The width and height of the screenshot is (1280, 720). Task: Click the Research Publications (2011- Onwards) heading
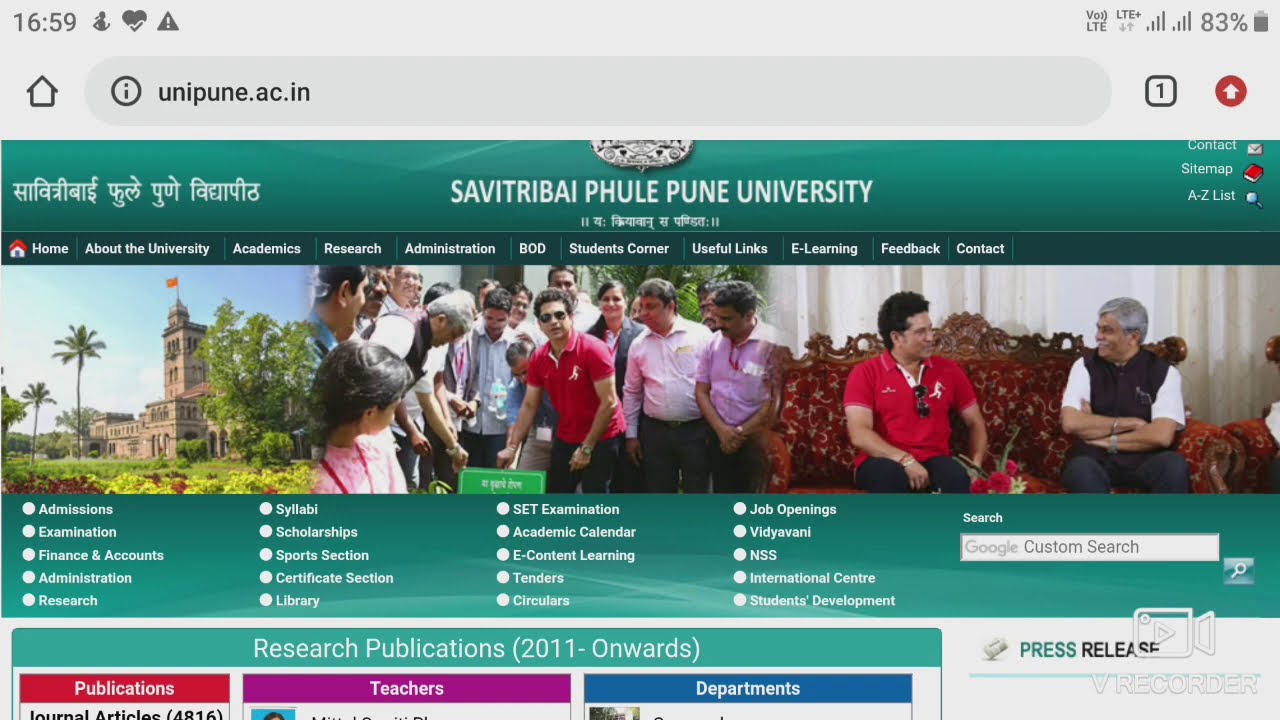point(476,648)
